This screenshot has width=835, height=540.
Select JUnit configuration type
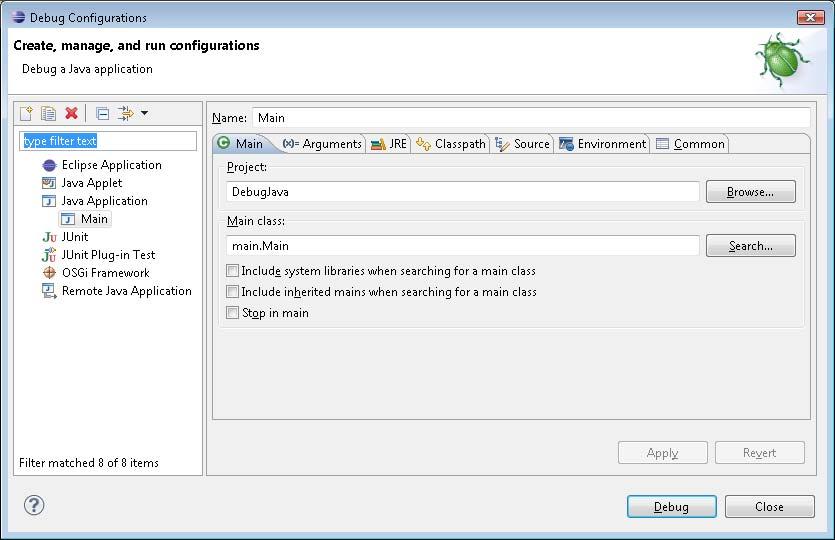coord(65,237)
